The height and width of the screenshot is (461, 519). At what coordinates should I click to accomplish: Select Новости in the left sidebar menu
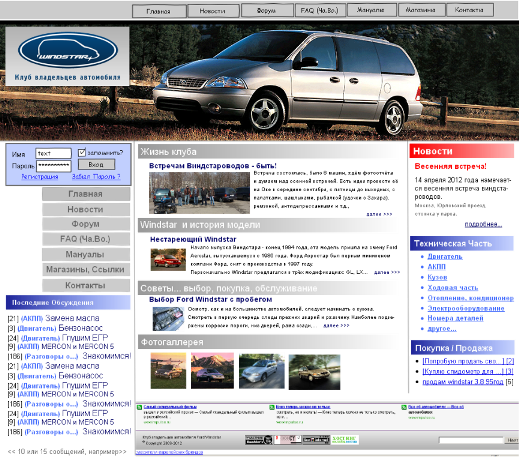pyautogui.click(x=86, y=209)
